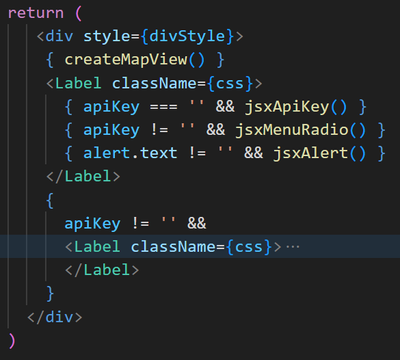Click the closing div tag
Image resolution: width=400 pixels, height=360 pixels.
[x=55, y=317]
